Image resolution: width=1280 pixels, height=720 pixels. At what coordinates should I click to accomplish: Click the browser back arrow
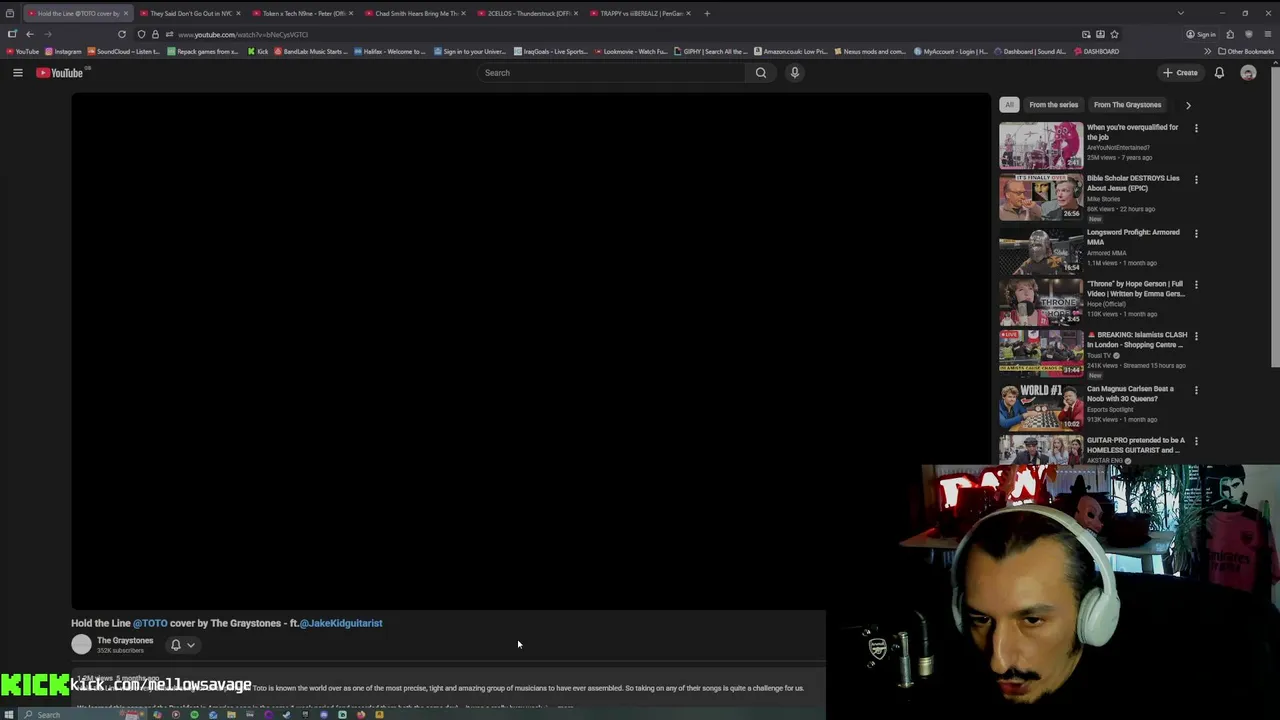click(x=29, y=34)
